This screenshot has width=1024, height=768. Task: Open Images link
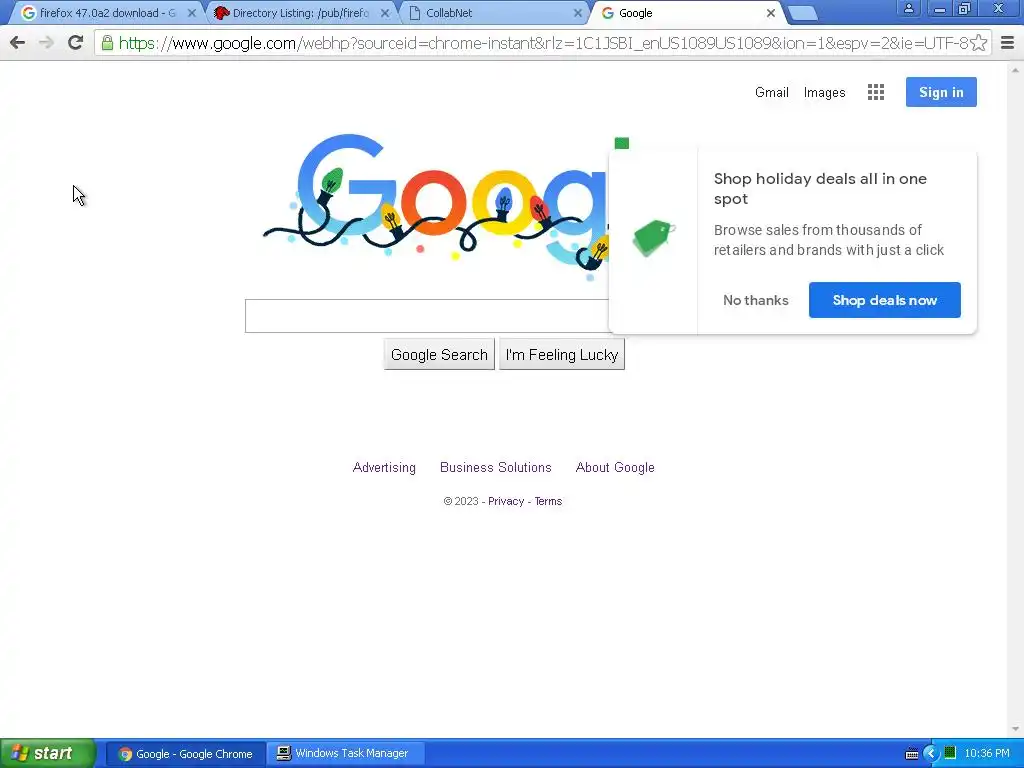pos(824,93)
